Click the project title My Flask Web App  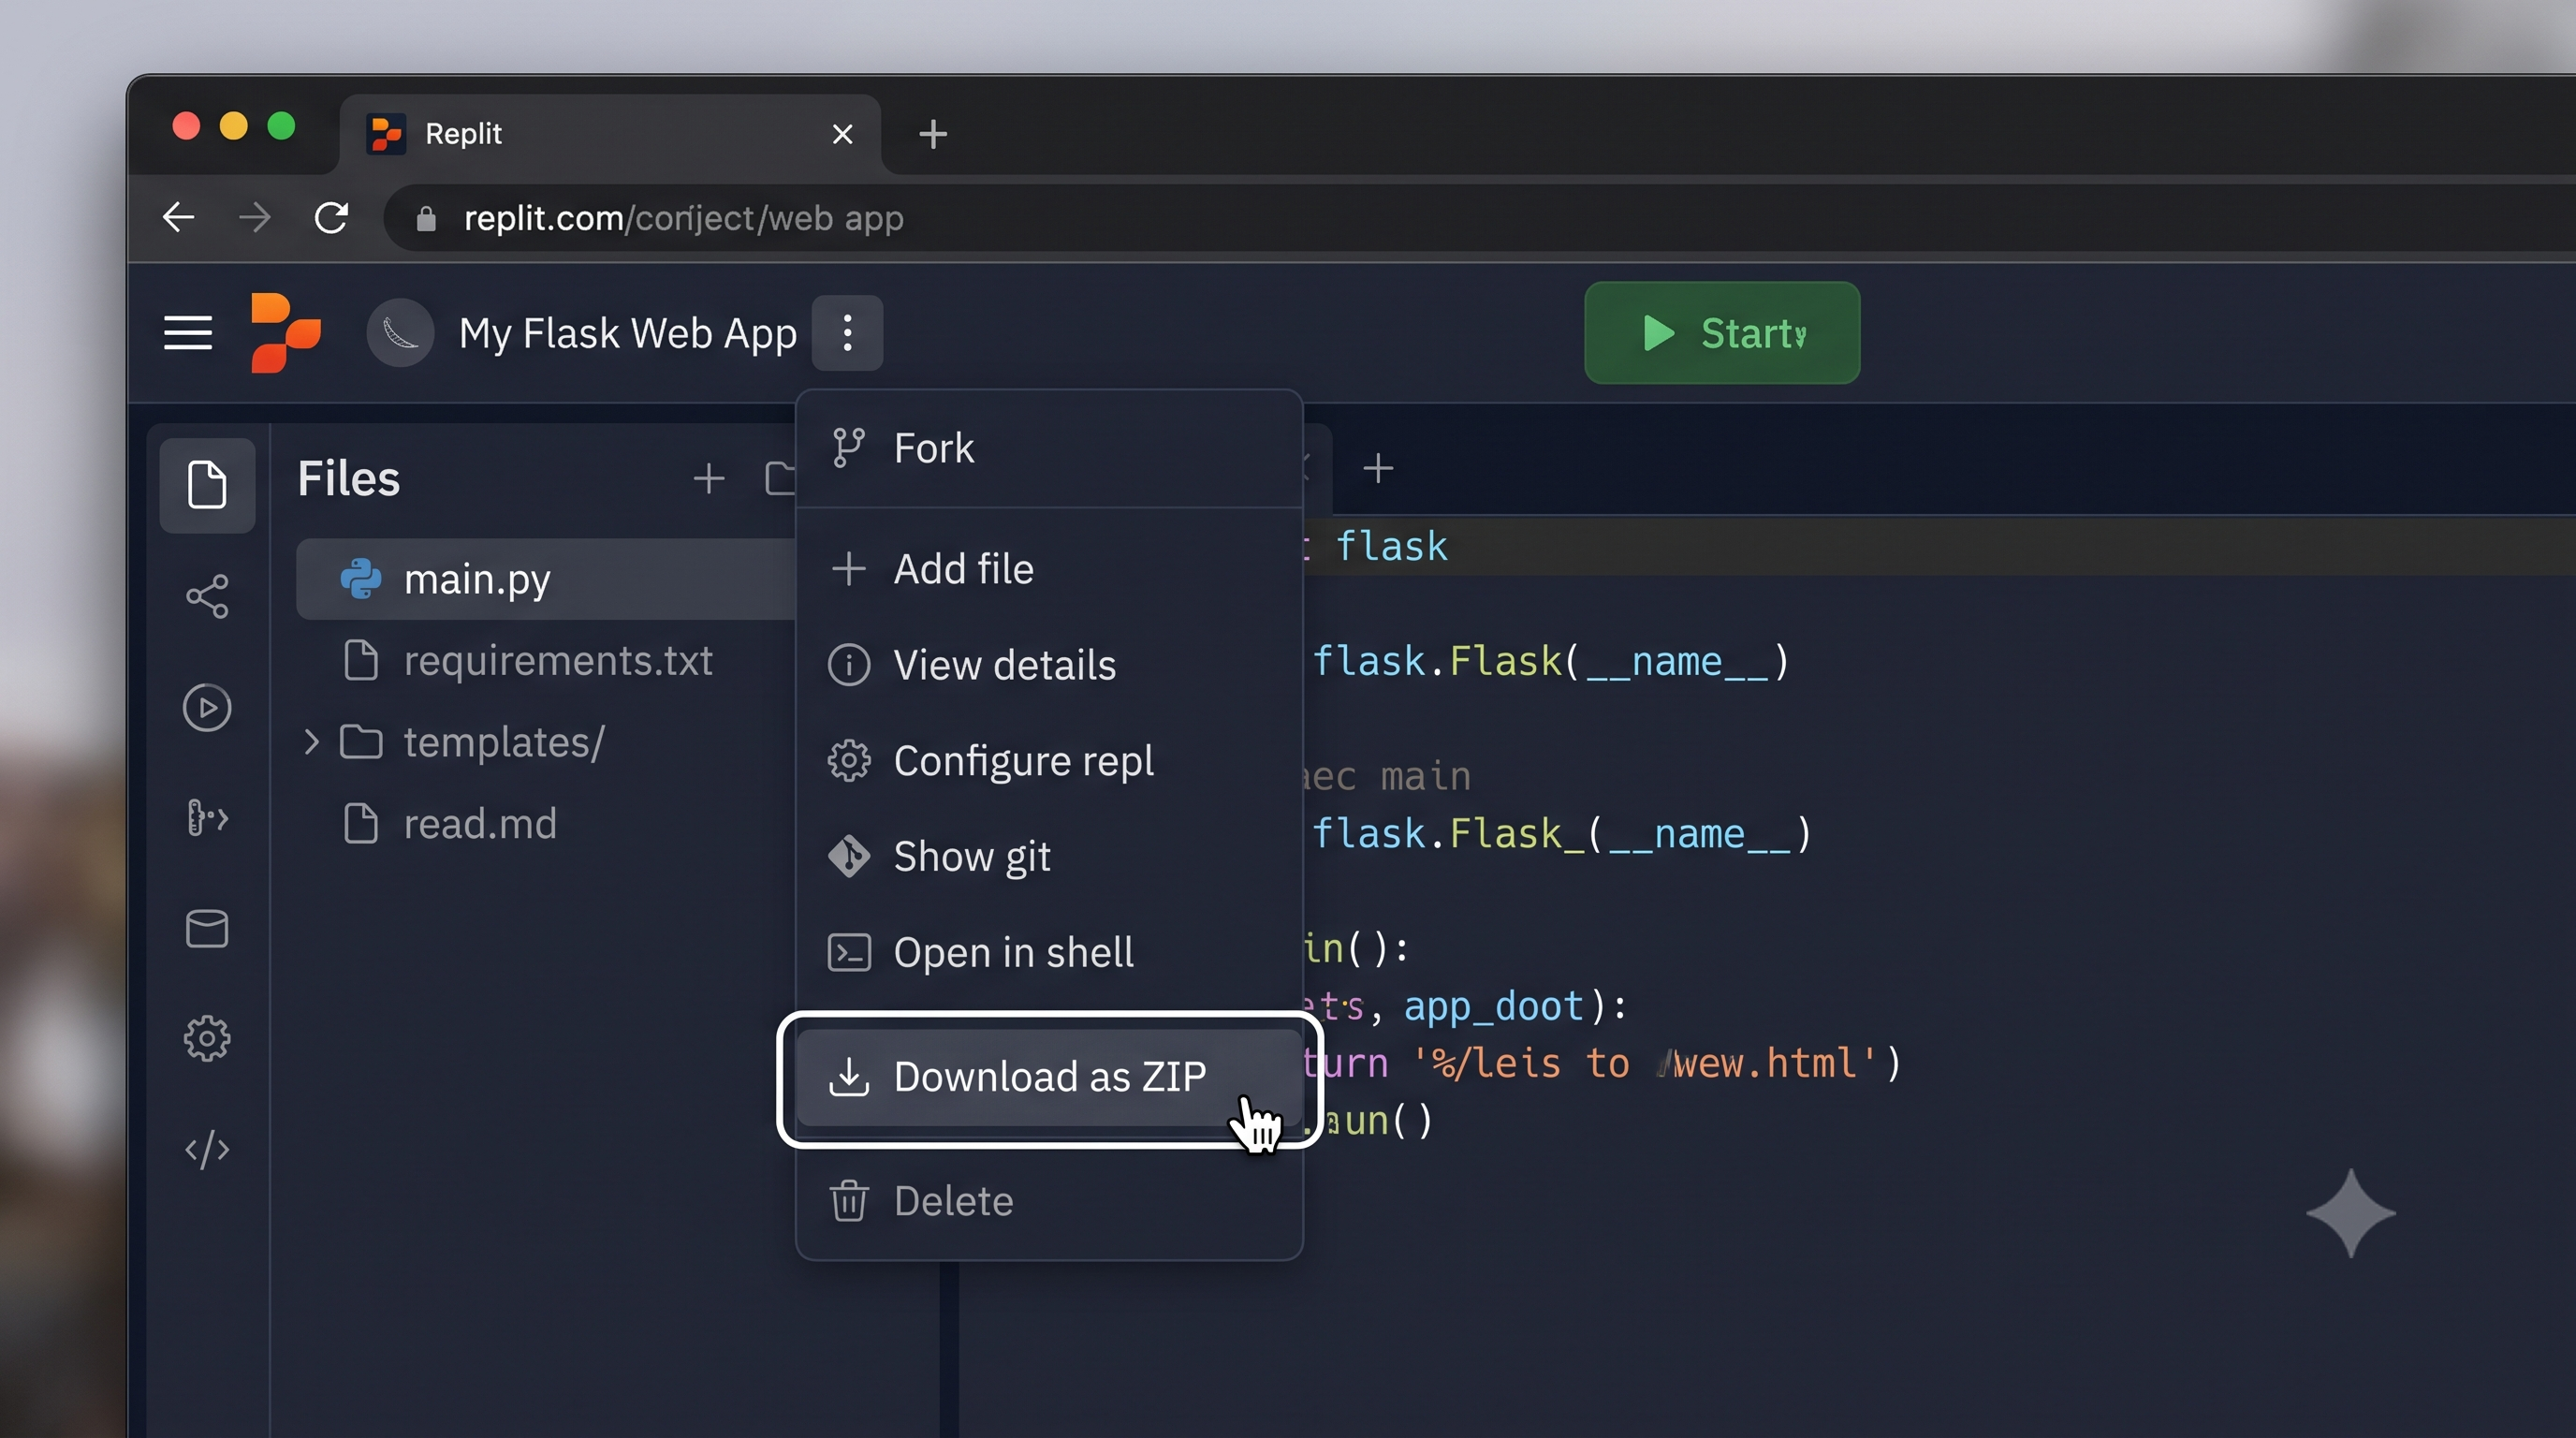[x=628, y=333]
